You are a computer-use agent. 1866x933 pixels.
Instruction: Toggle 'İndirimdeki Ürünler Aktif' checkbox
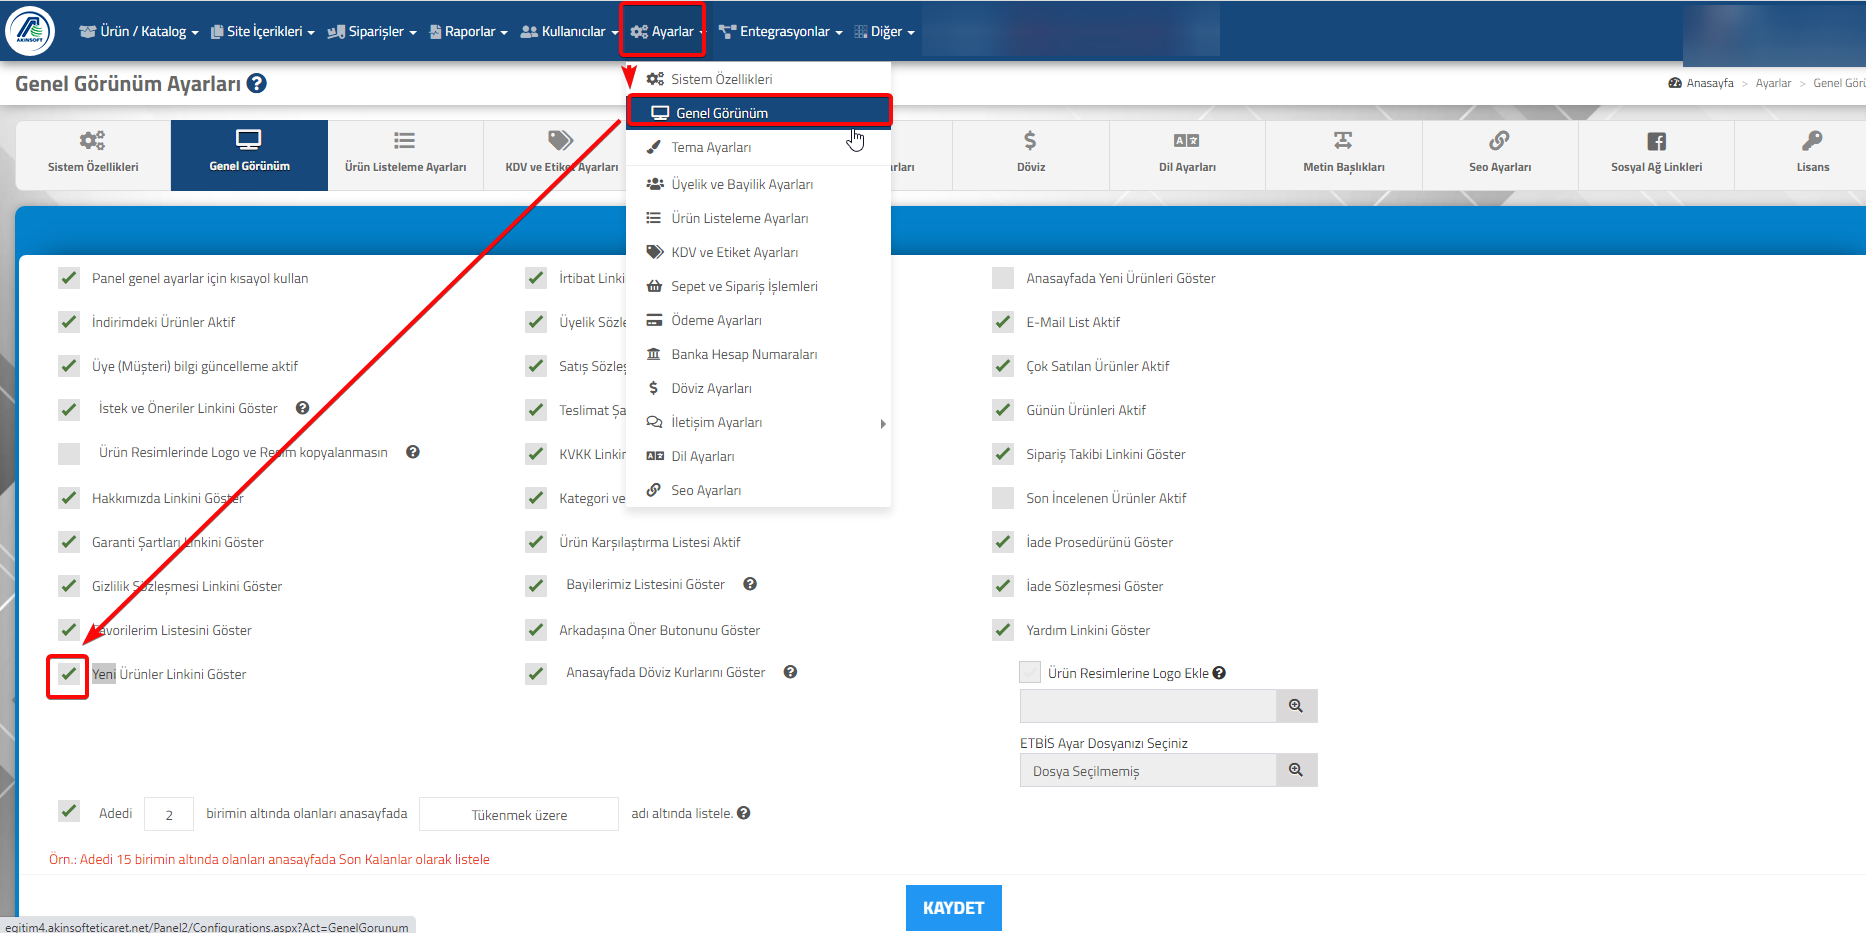point(69,322)
